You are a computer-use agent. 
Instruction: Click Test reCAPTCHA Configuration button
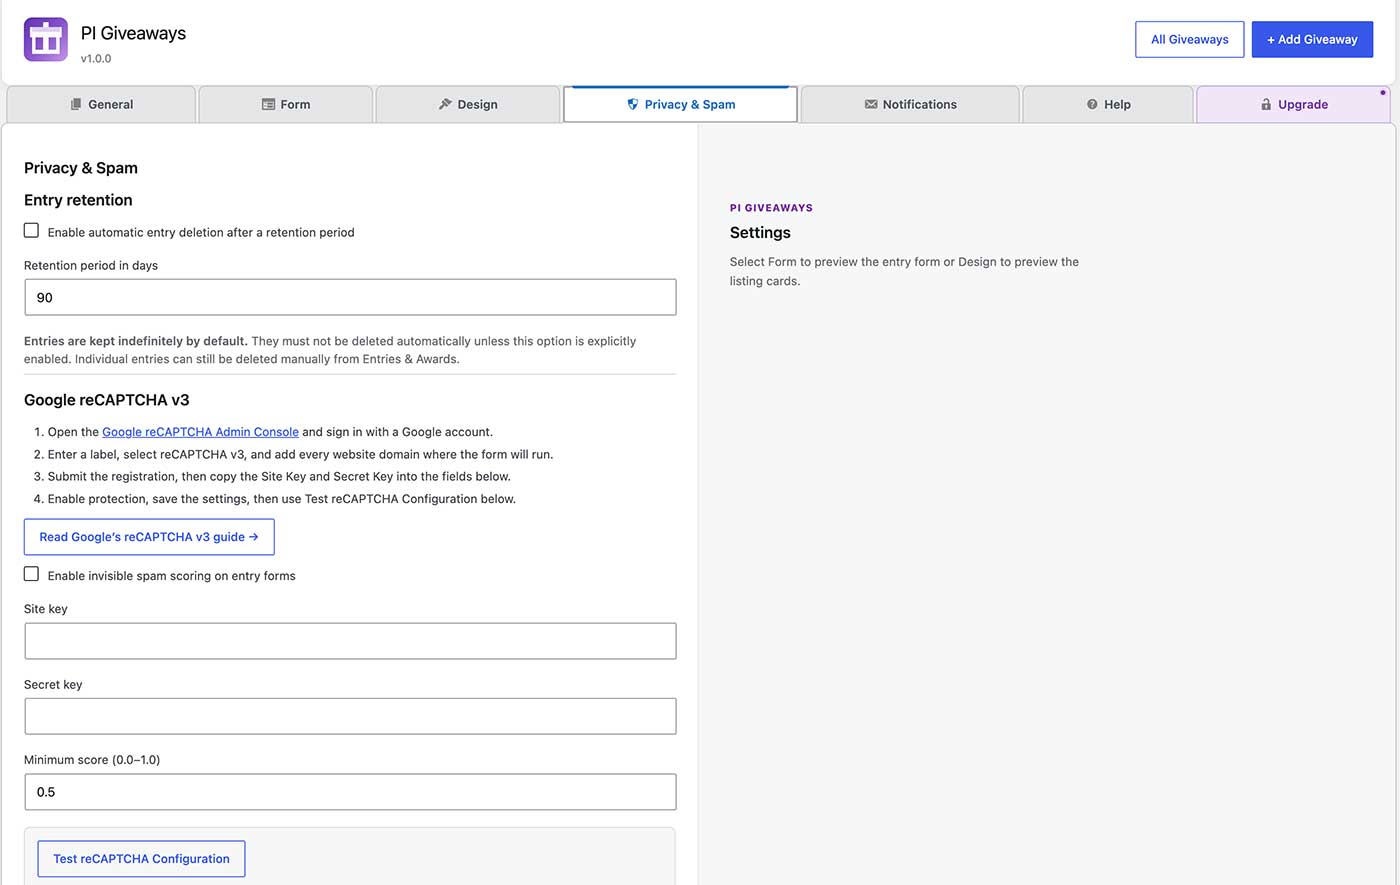[141, 859]
